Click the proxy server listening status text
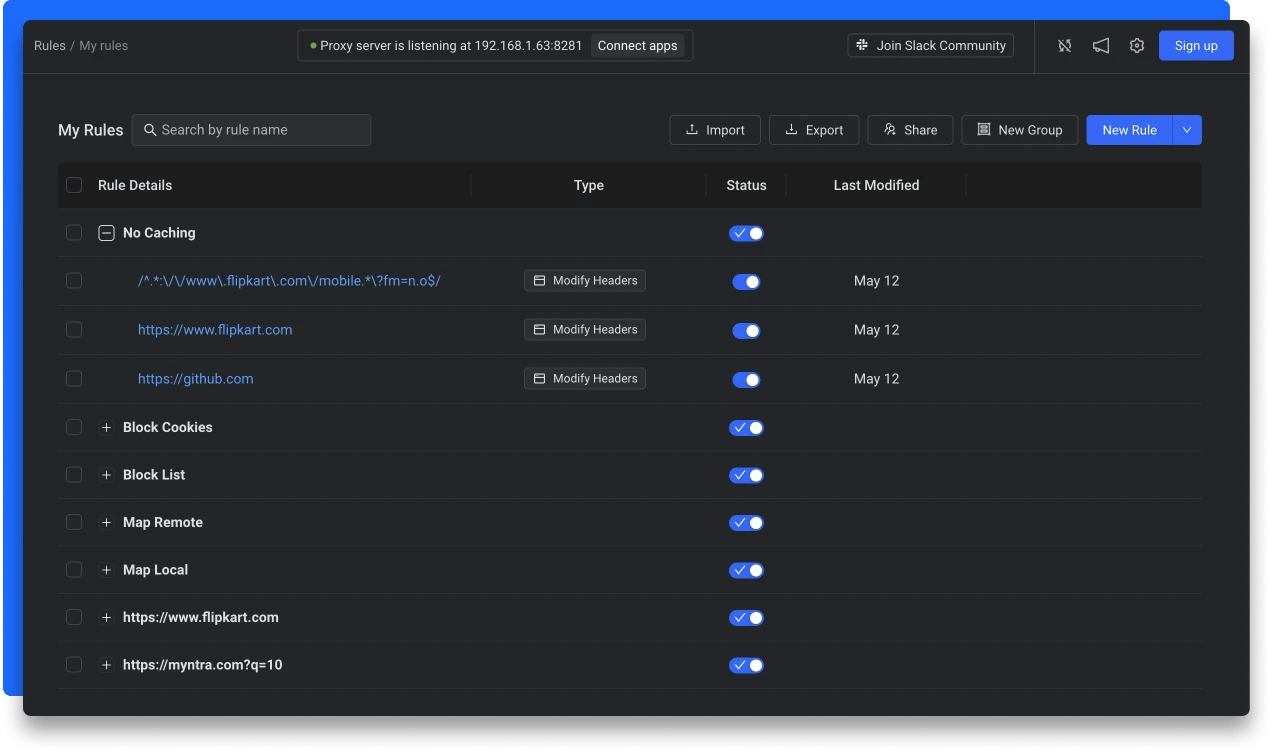 click(451, 46)
